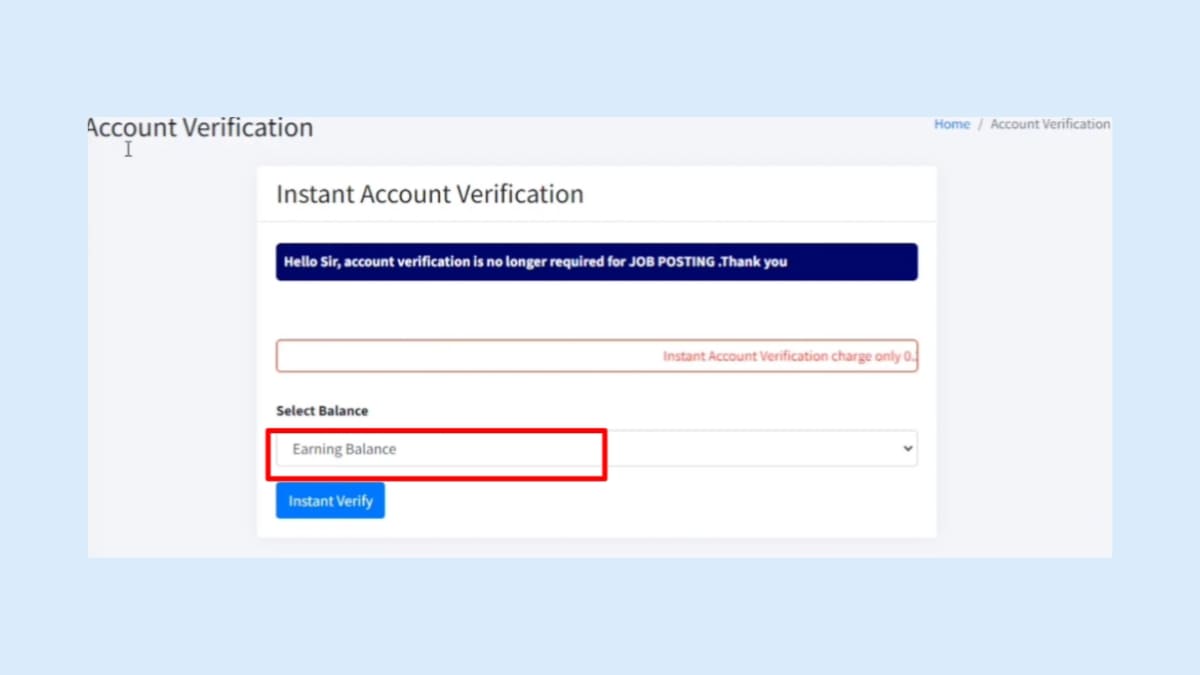Click the dropdown chevron arrow
The image size is (1200, 675).
pos(907,449)
